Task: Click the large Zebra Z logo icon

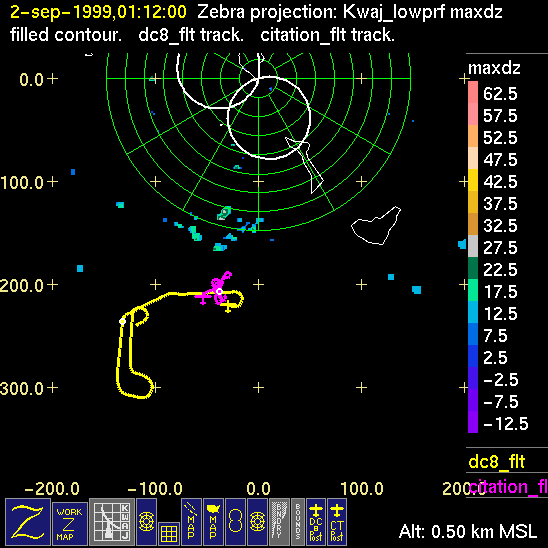Action: (x=28, y=522)
